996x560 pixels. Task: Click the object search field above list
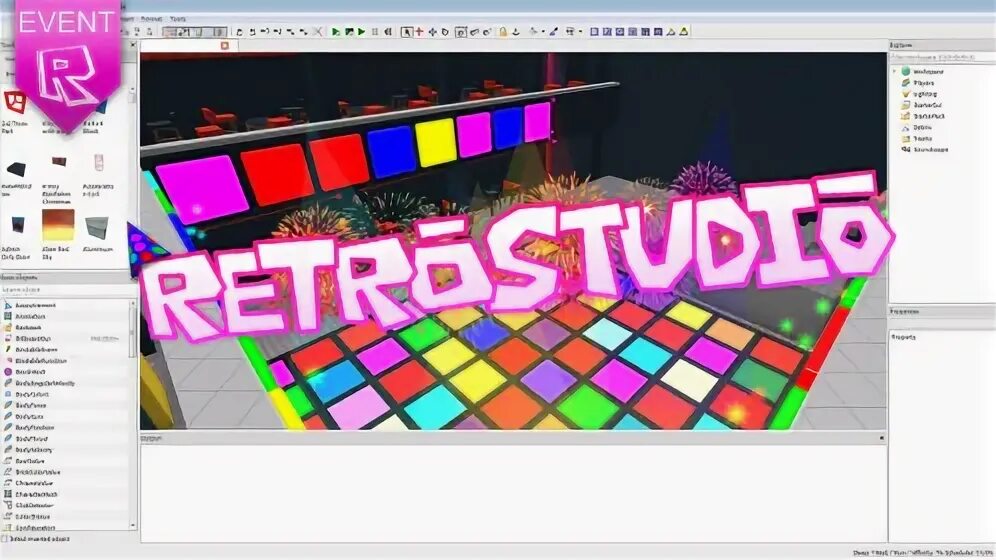(x=68, y=290)
